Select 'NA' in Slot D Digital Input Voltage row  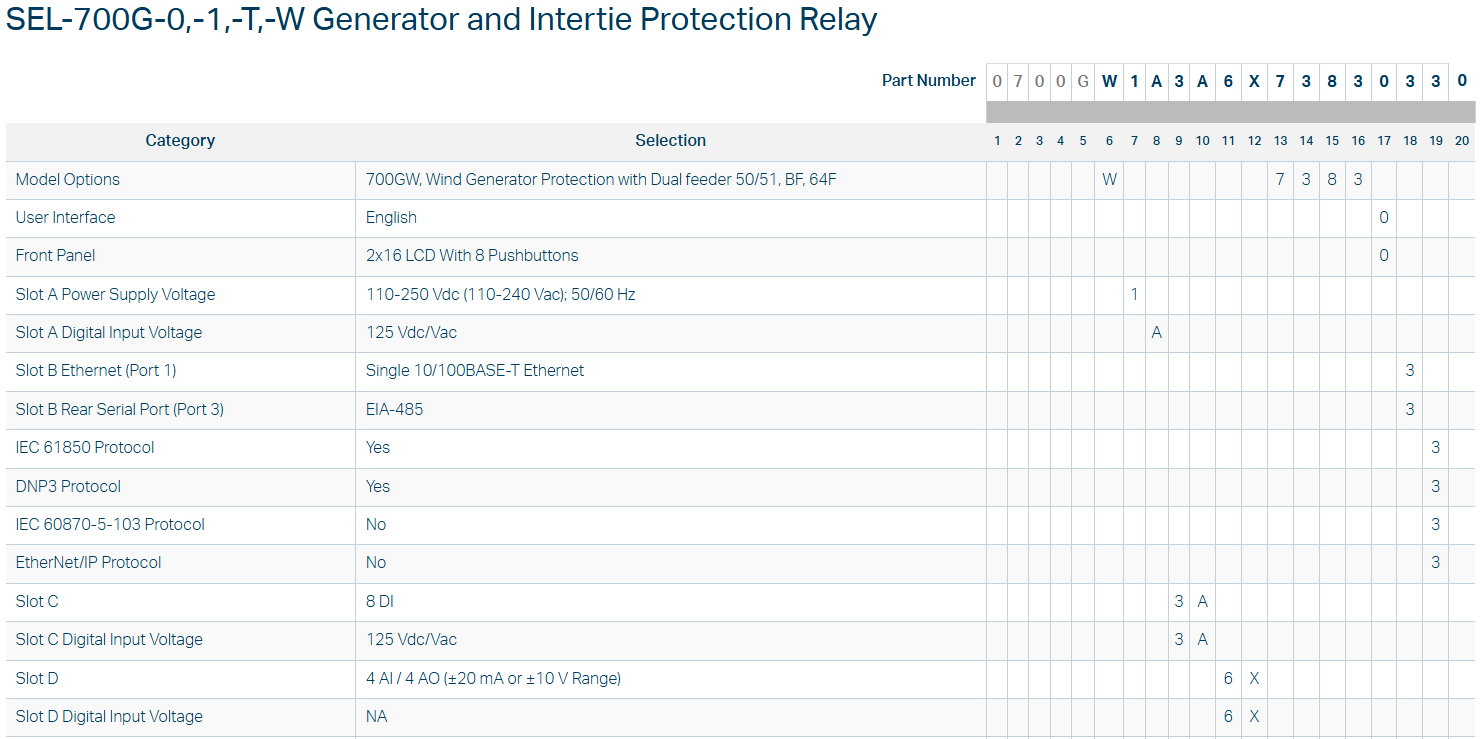tap(377, 717)
